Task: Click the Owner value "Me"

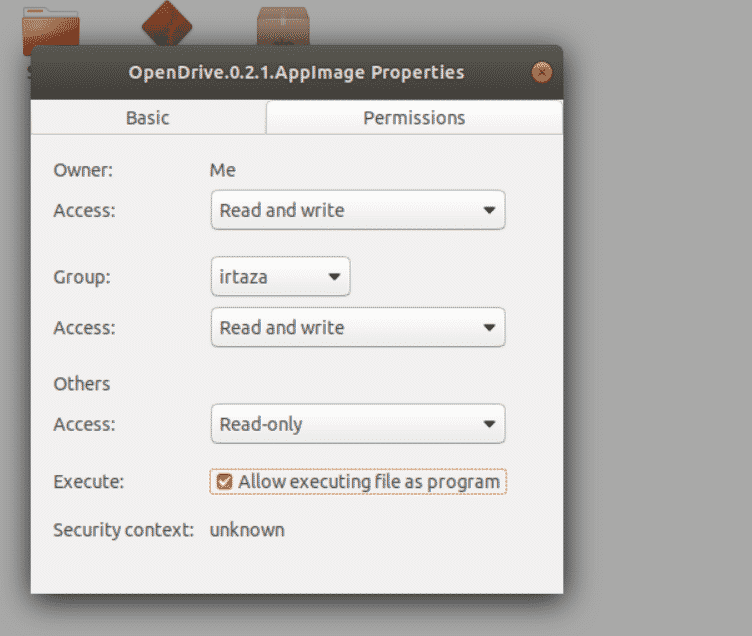Action: click(223, 170)
